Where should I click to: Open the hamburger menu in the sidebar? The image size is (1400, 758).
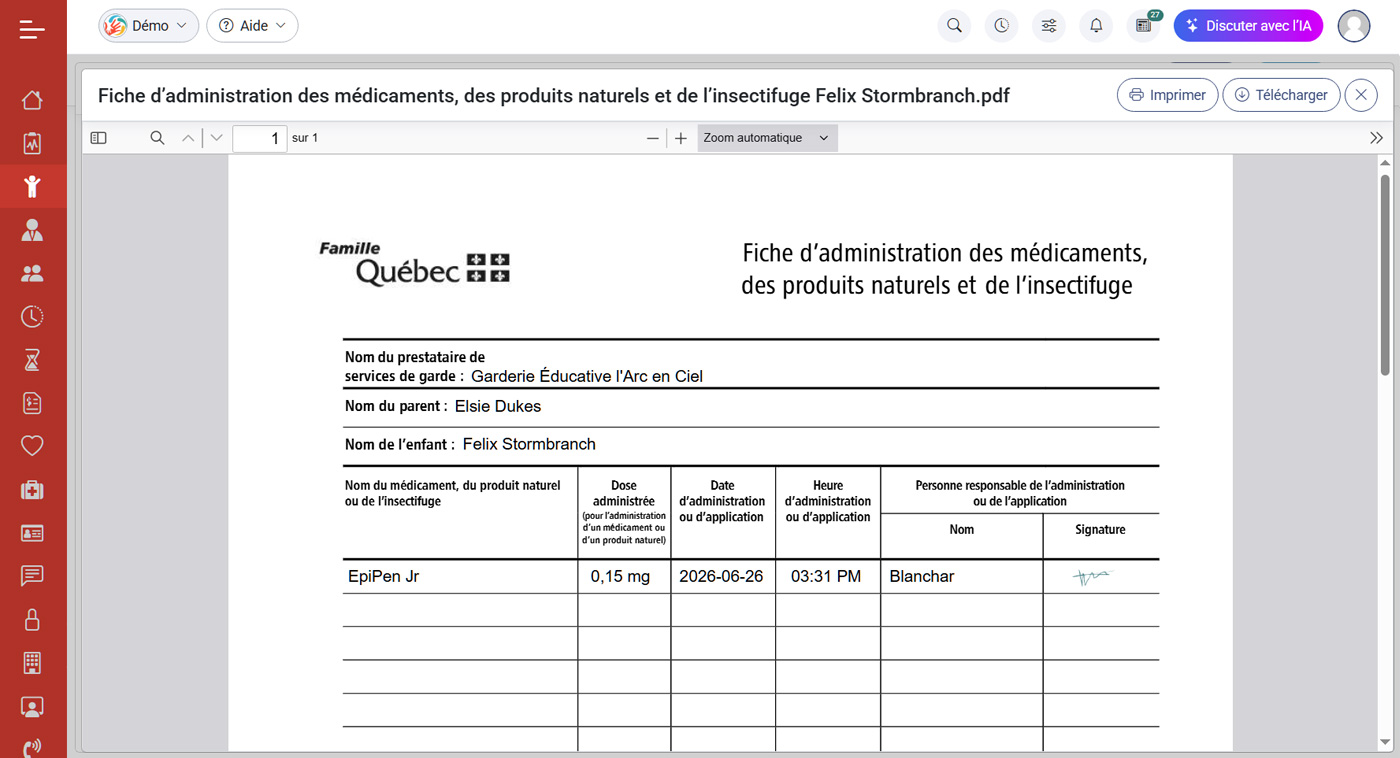click(x=32, y=30)
